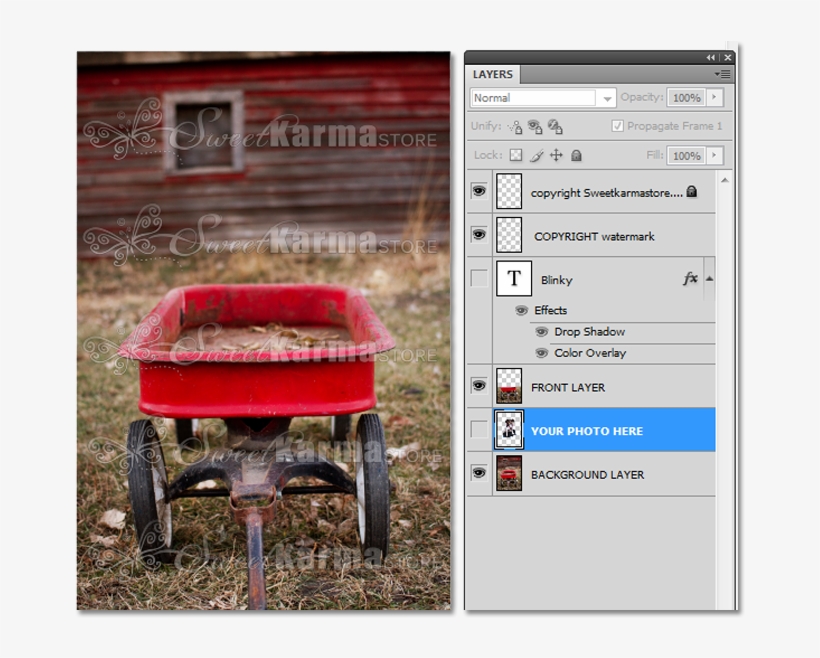
Task: Select the FRONT LAYER name
Action: pyautogui.click(x=568, y=388)
